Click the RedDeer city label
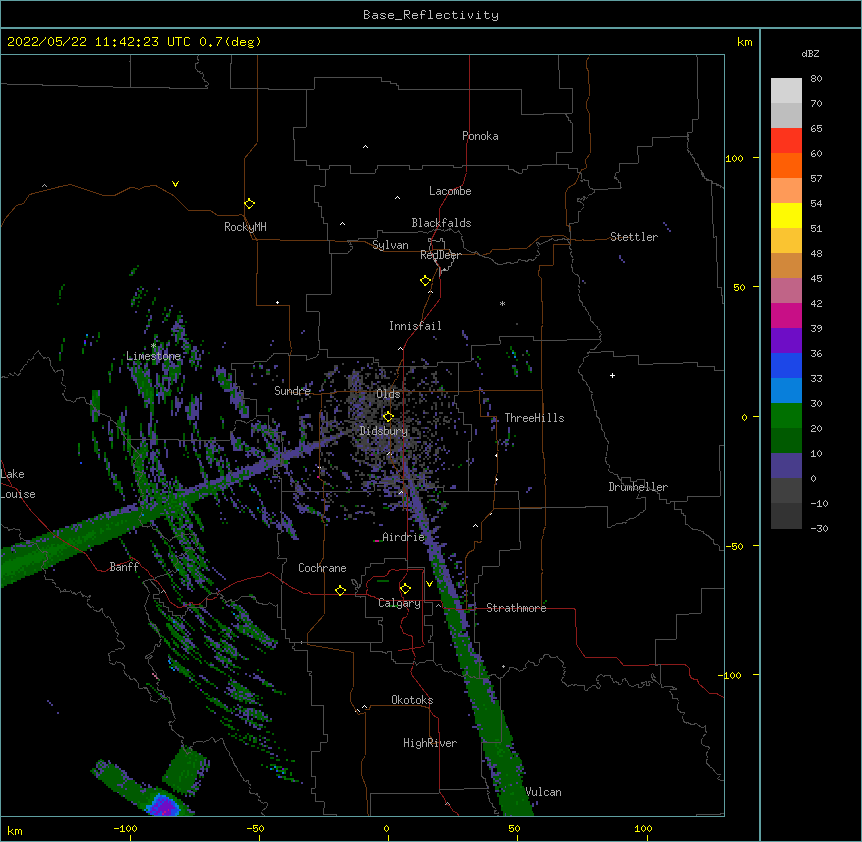 pos(440,255)
